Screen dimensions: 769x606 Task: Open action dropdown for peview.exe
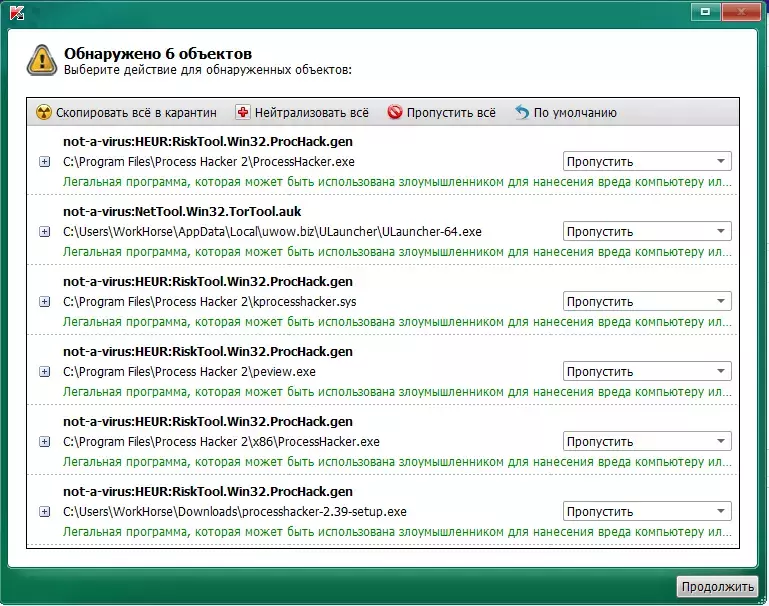coord(647,372)
